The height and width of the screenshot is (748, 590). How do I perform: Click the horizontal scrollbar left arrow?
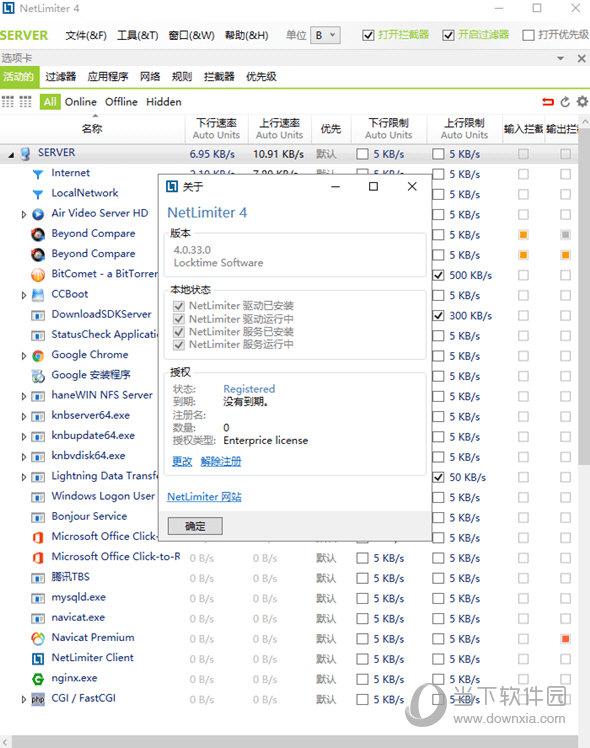click(x=5, y=742)
